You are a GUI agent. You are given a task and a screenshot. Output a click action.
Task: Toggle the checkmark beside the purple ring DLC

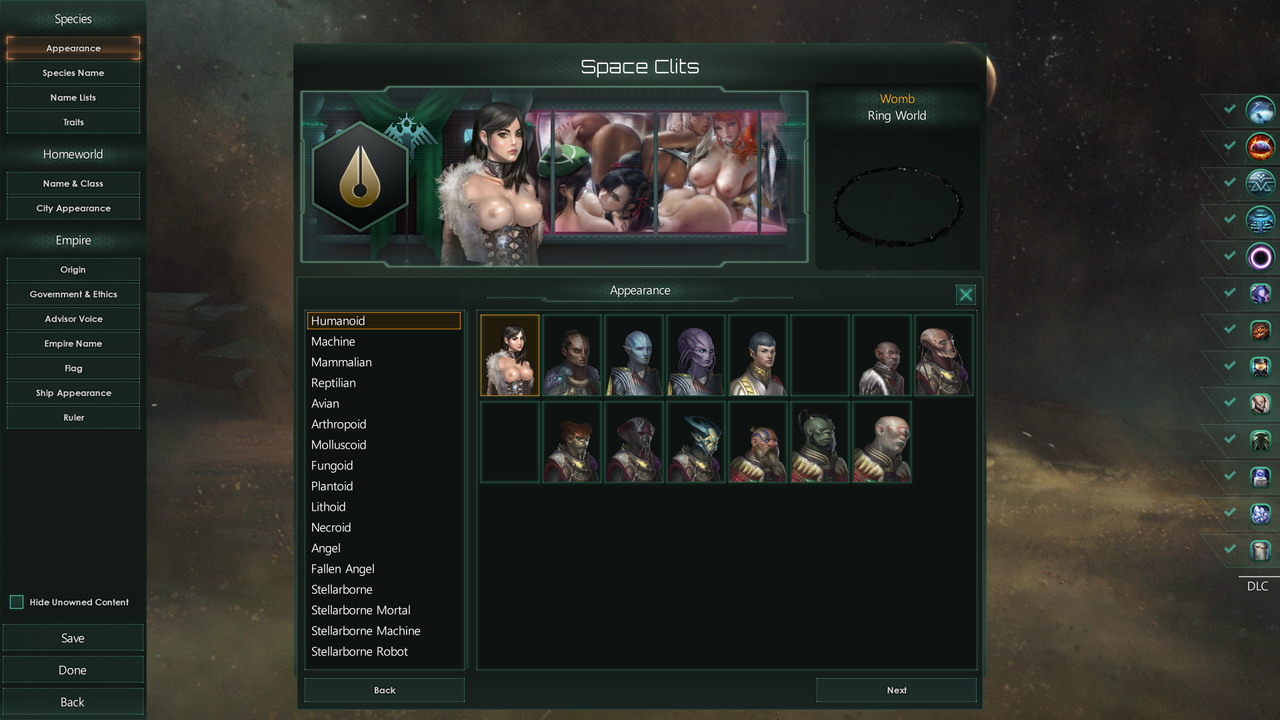click(x=1230, y=256)
